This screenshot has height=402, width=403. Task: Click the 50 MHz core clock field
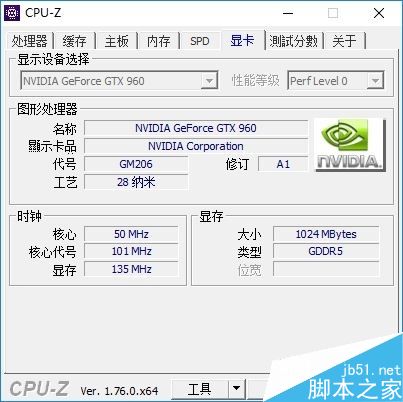point(131,234)
